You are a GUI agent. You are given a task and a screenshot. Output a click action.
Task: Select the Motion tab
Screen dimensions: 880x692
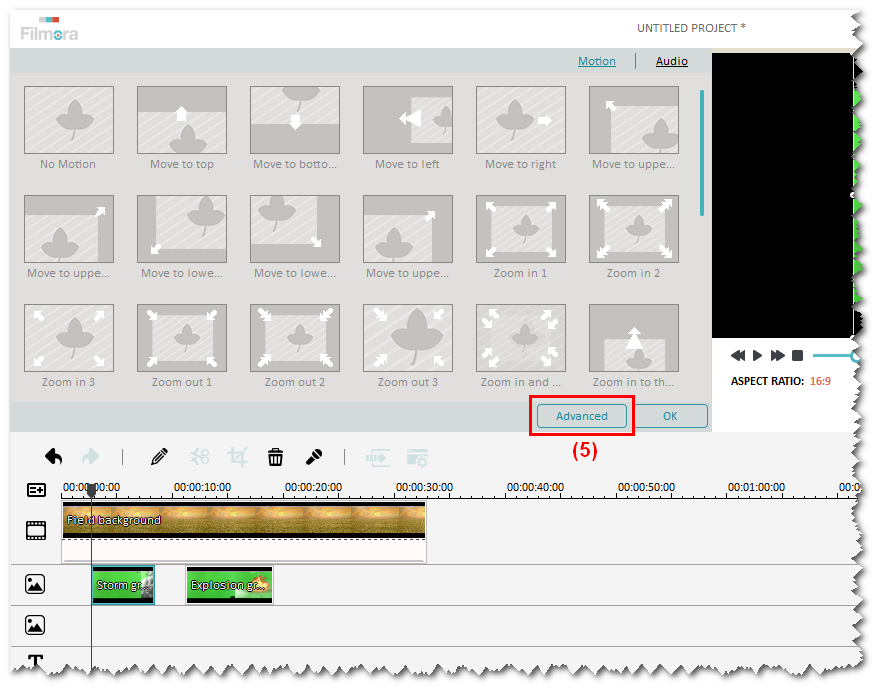point(597,61)
